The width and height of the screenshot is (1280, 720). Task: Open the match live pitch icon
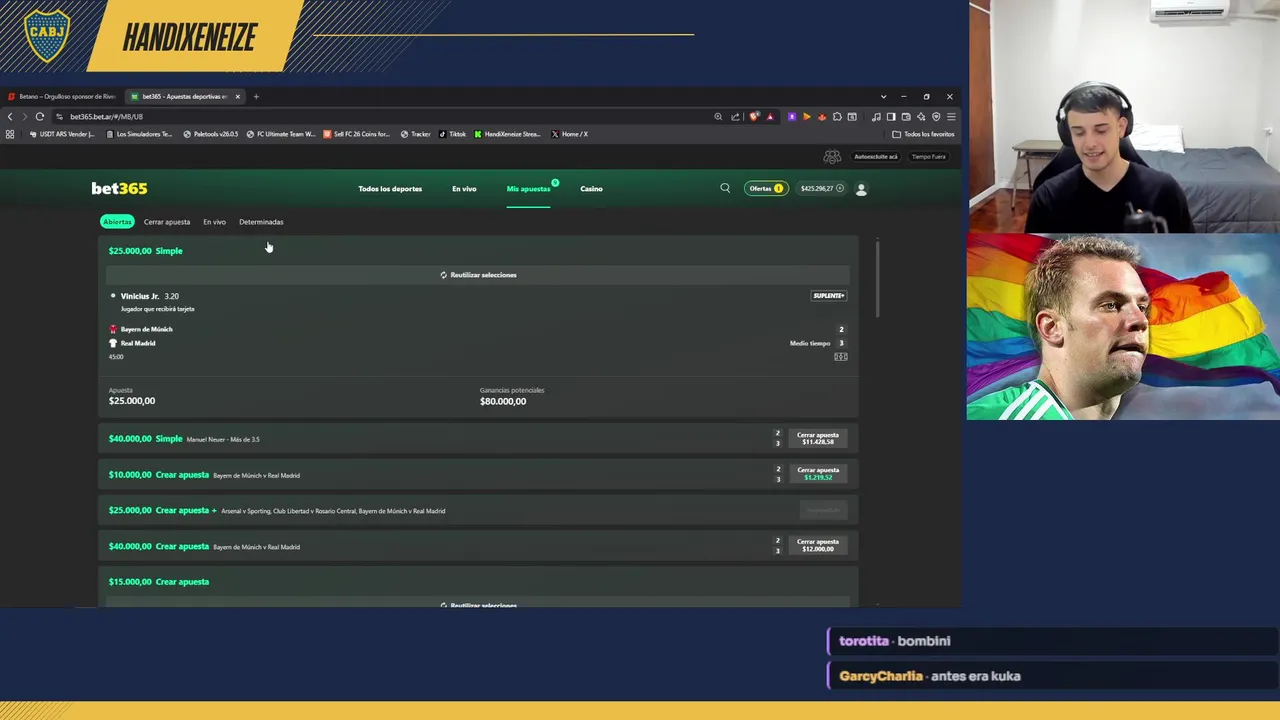tap(841, 357)
